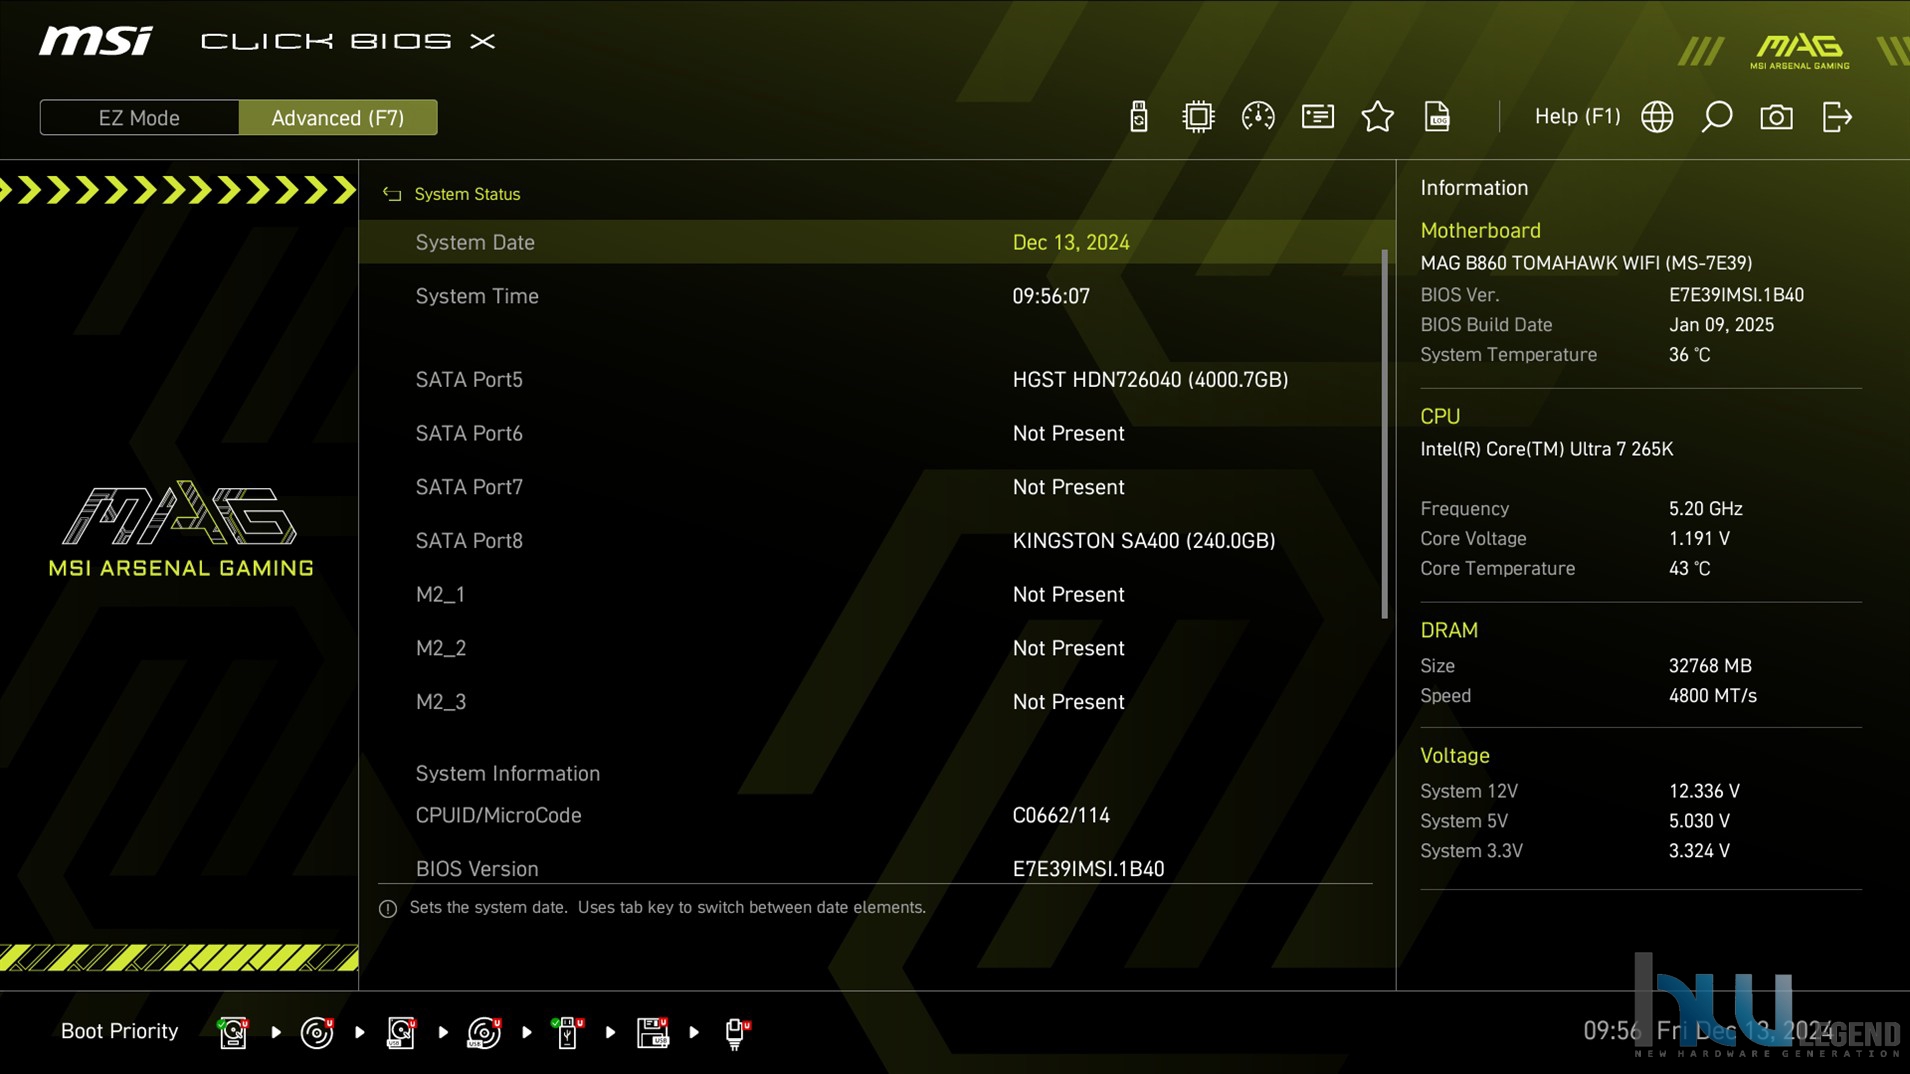Screen dimensions: 1910x1074
Task: Click the exit arrow icon
Action: click(x=1837, y=117)
